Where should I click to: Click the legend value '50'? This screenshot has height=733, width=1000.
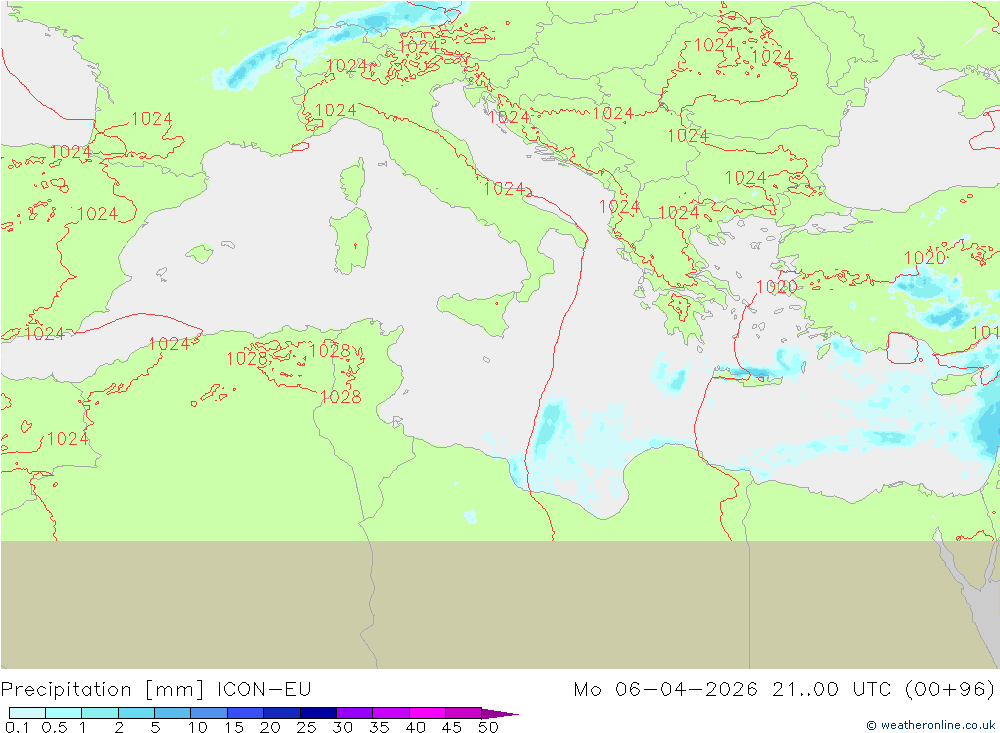pyautogui.click(x=488, y=727)
